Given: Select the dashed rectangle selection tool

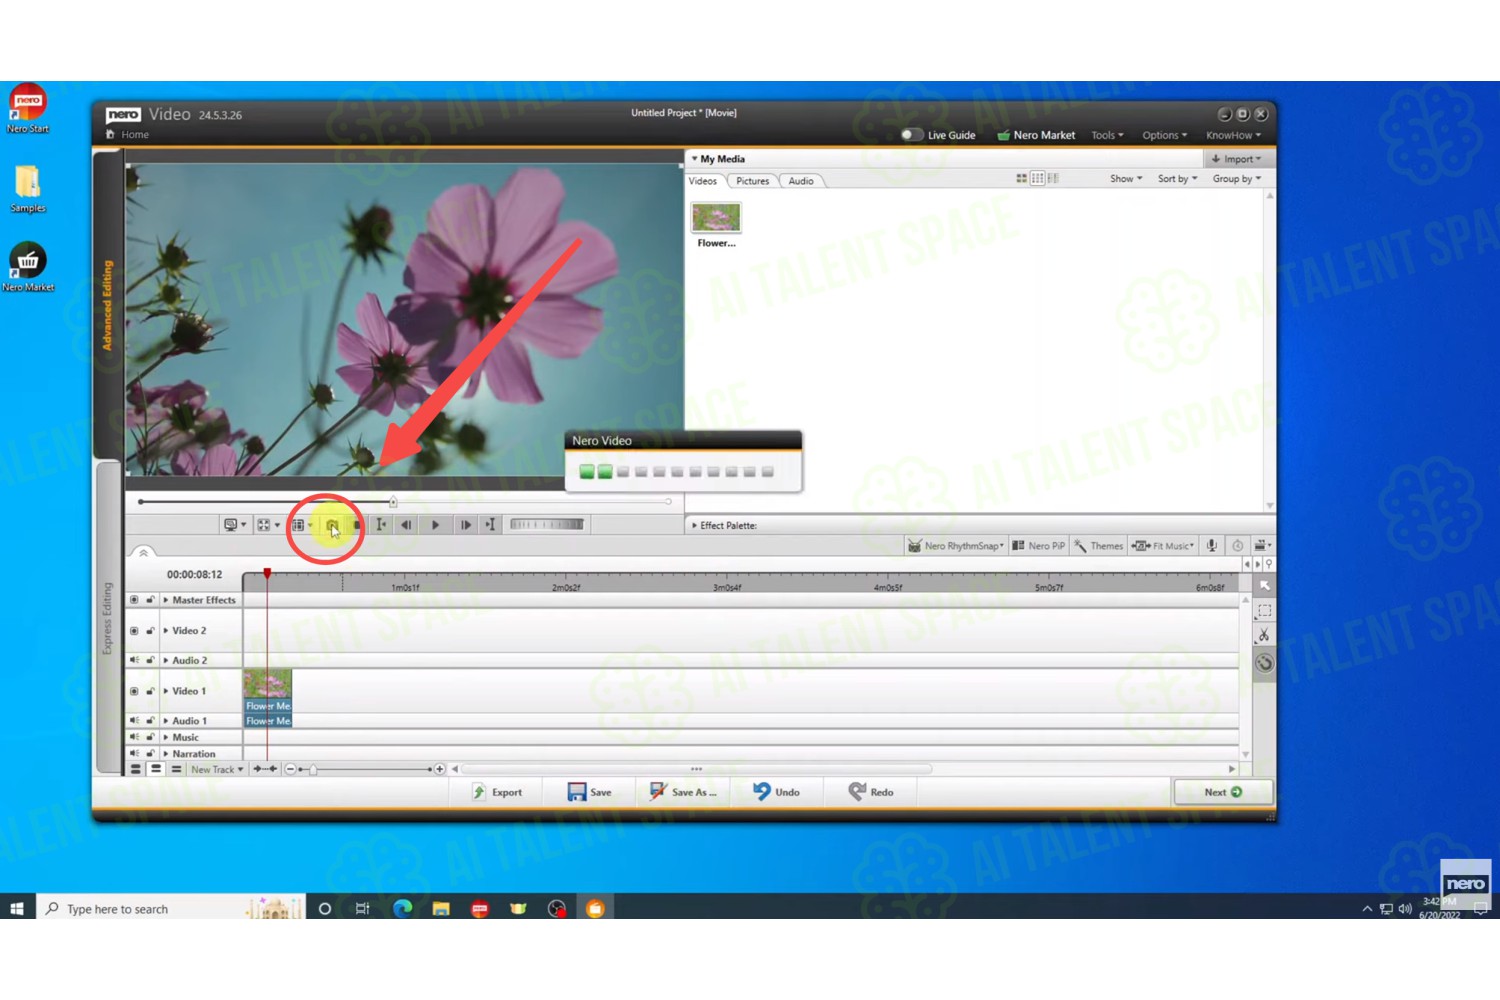Looking at the screenshot, I should coord(1265,610).
